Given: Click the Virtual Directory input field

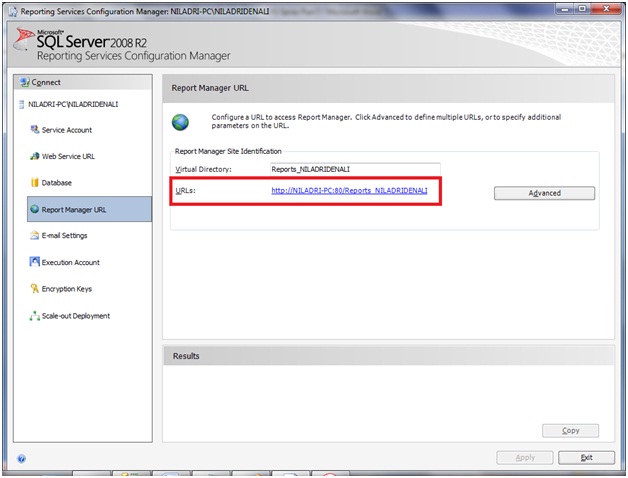Looking at the screenshot, I should [x=355, y=169].
